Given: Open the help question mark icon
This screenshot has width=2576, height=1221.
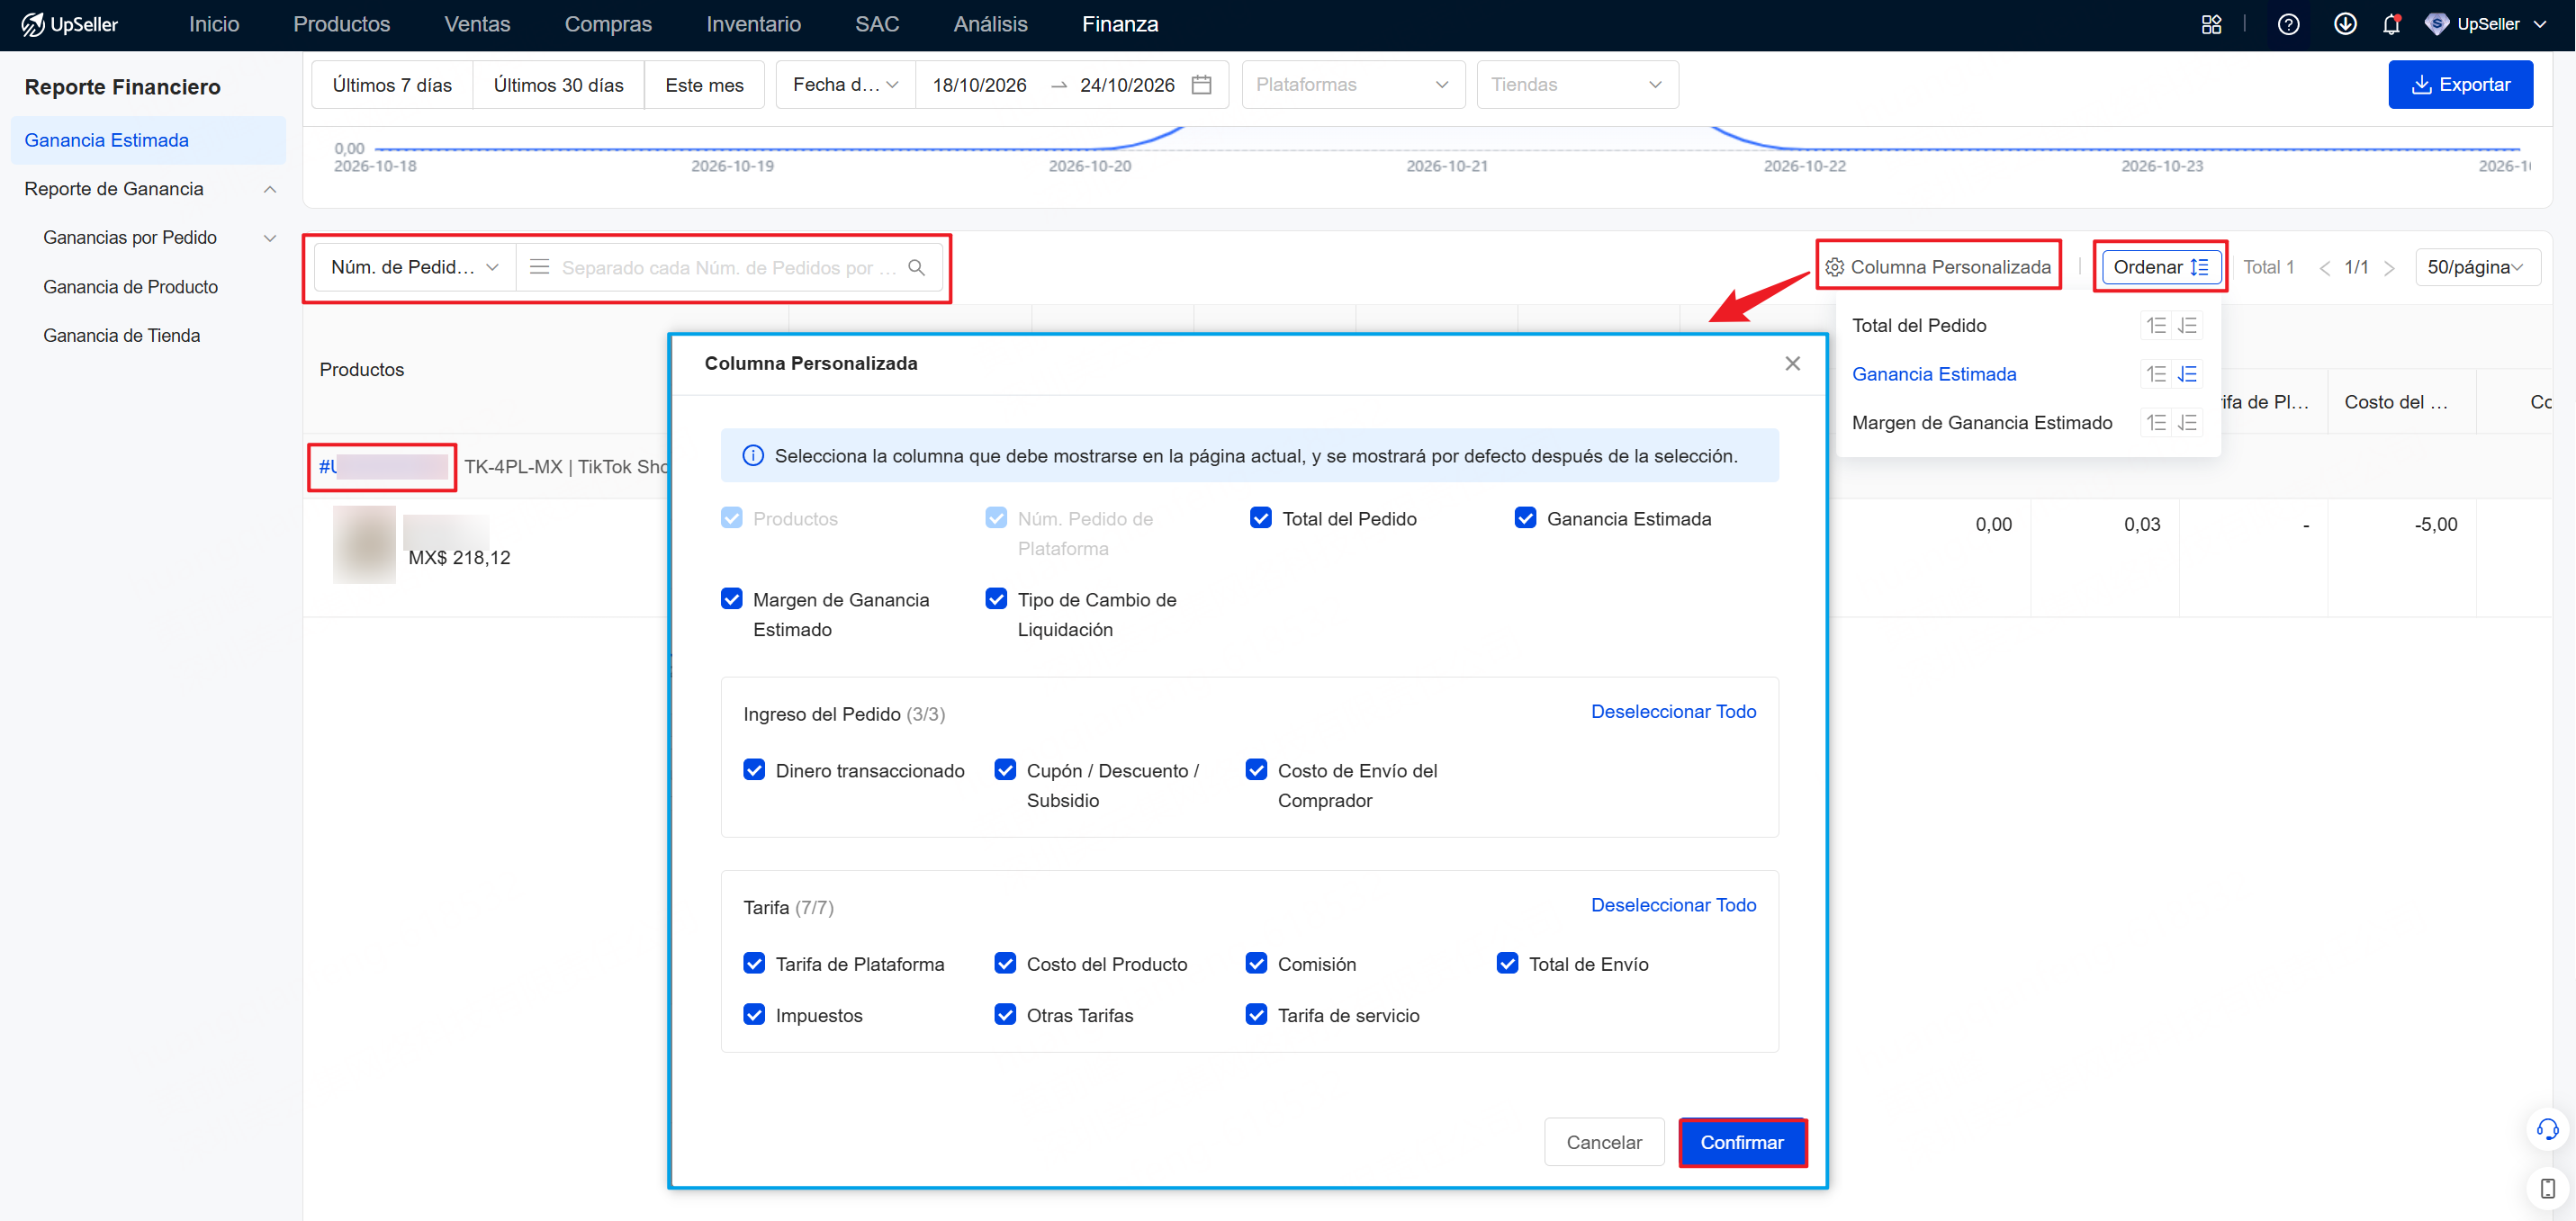Looking at the screenshot, I should [x=2288, y=24].
